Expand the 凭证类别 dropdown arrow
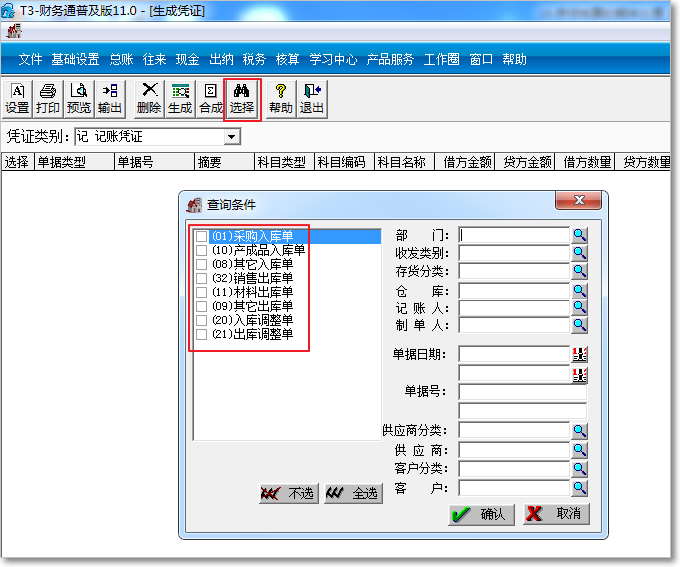 click(232, 137)
